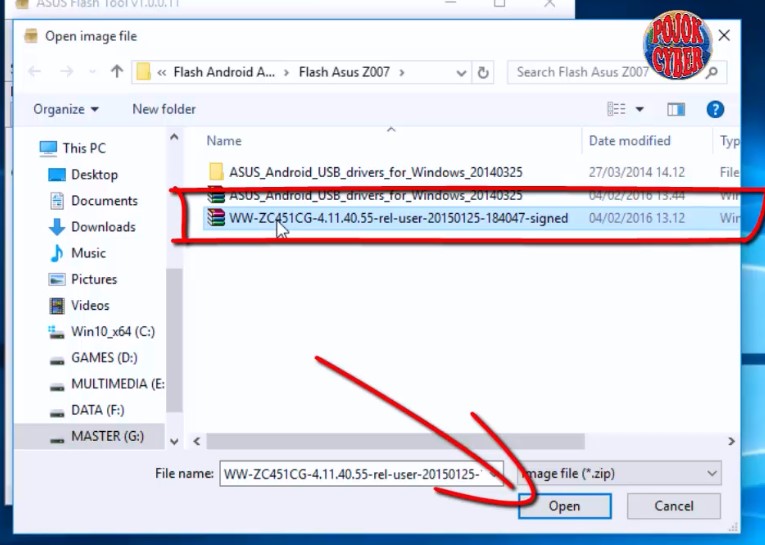Click the File name text field

pyautogui.click(x=361, y=474)
